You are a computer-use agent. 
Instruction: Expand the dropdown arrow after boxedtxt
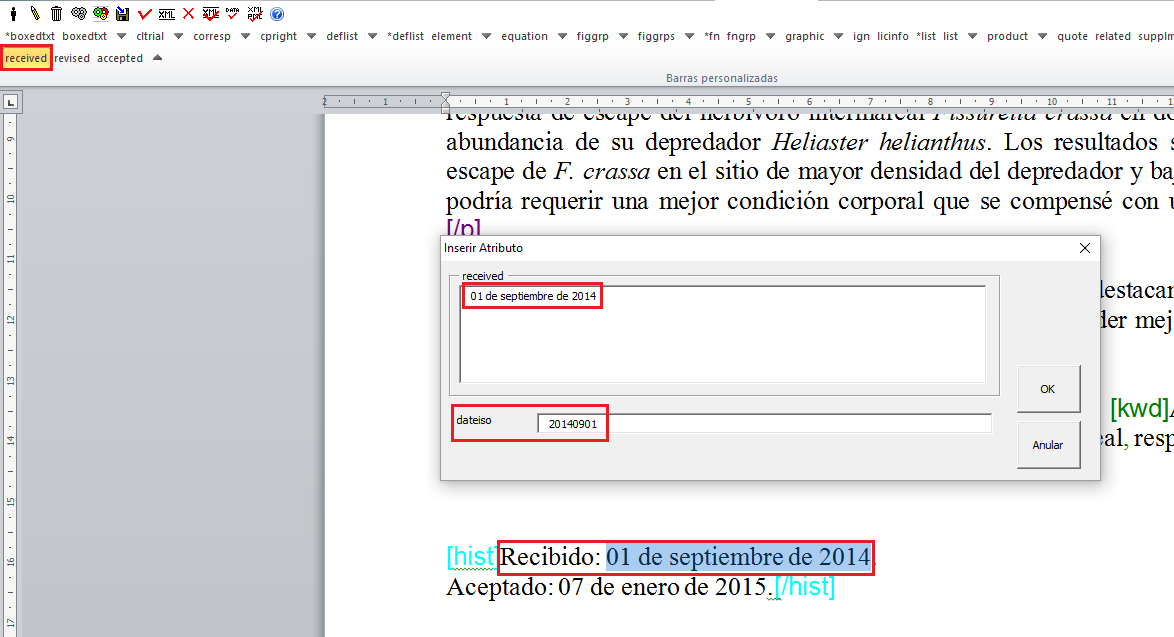(123, 36)
